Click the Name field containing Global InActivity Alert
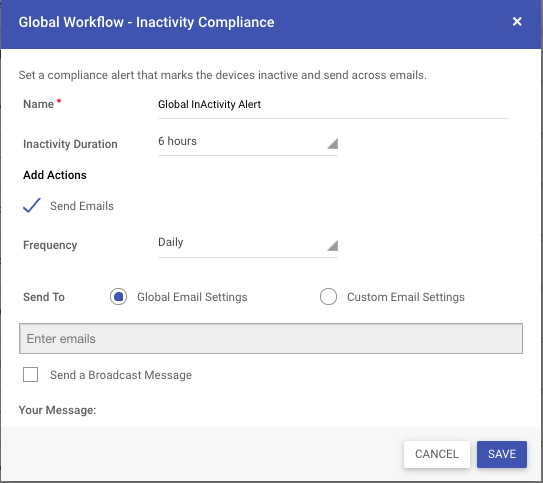This screenshot has height=483, width=543. 333,105
